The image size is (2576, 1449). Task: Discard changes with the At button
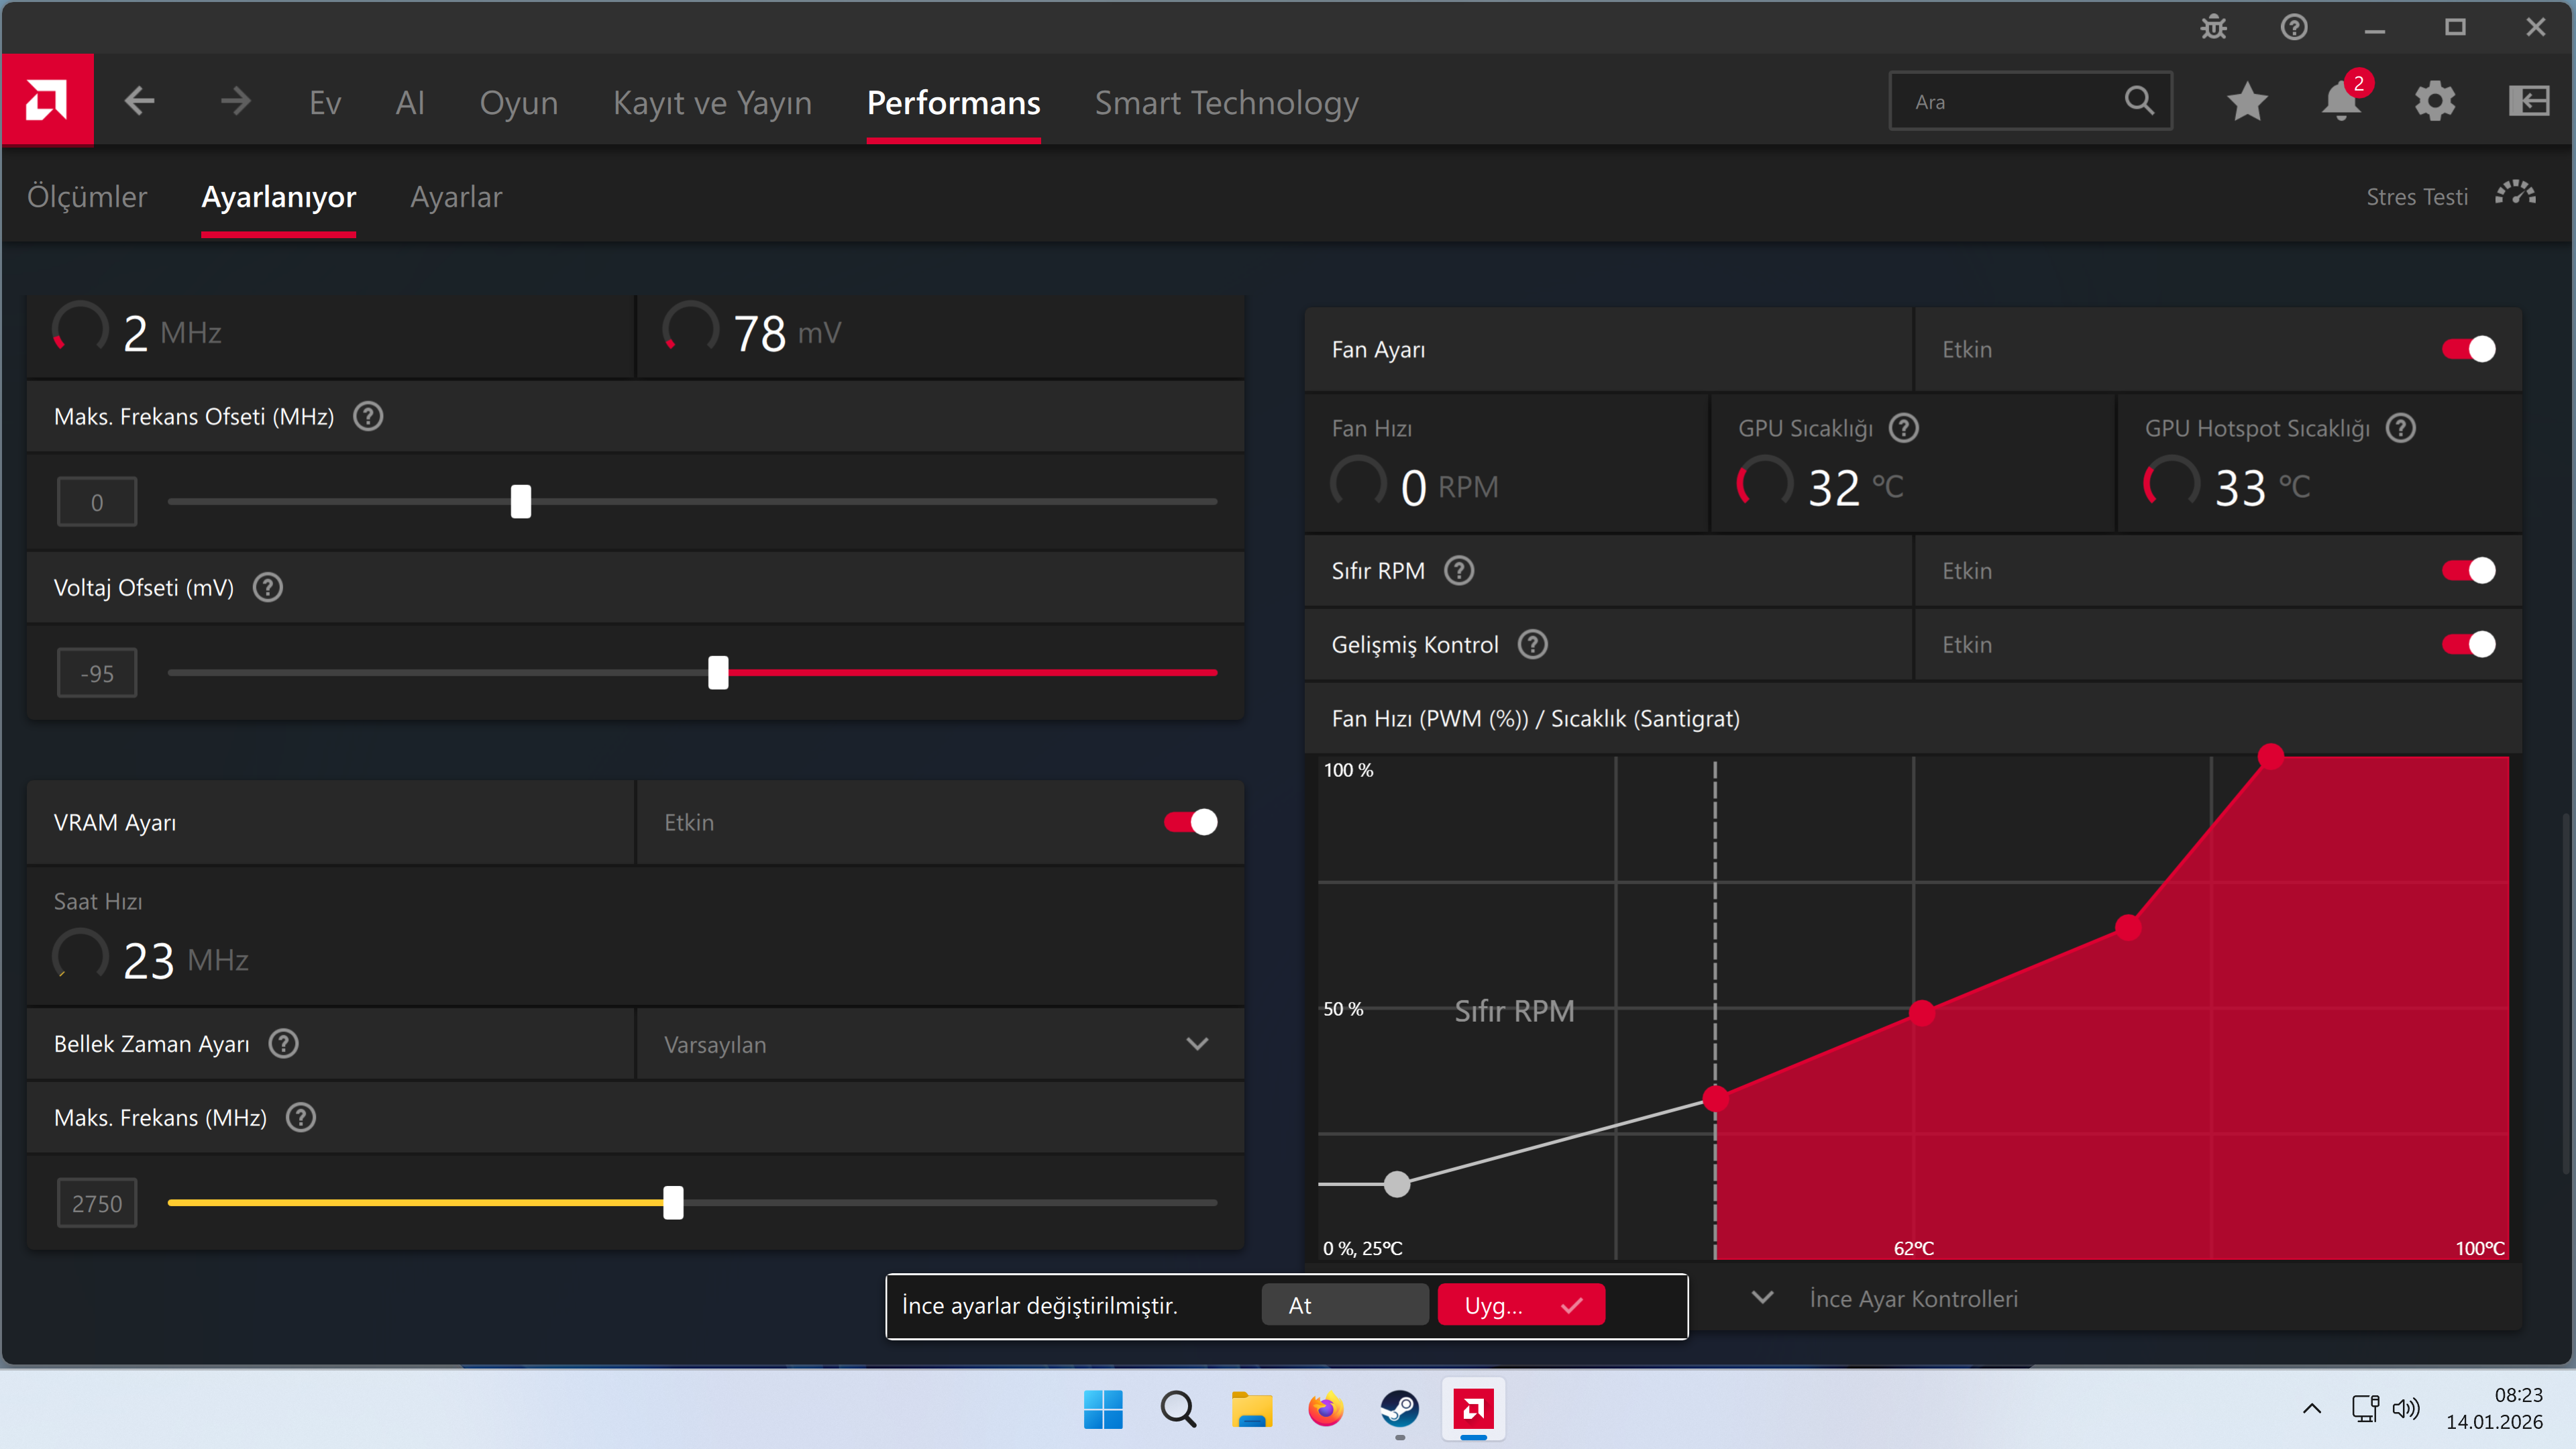[1345, 1305]
